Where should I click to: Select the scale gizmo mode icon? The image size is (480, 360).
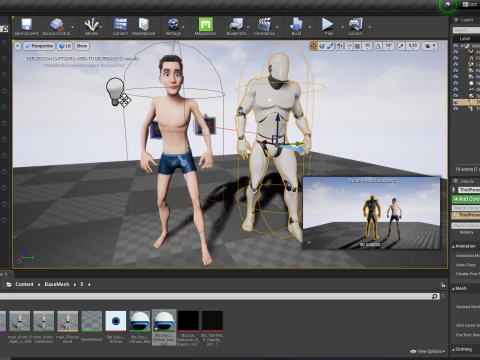point(330,46)
